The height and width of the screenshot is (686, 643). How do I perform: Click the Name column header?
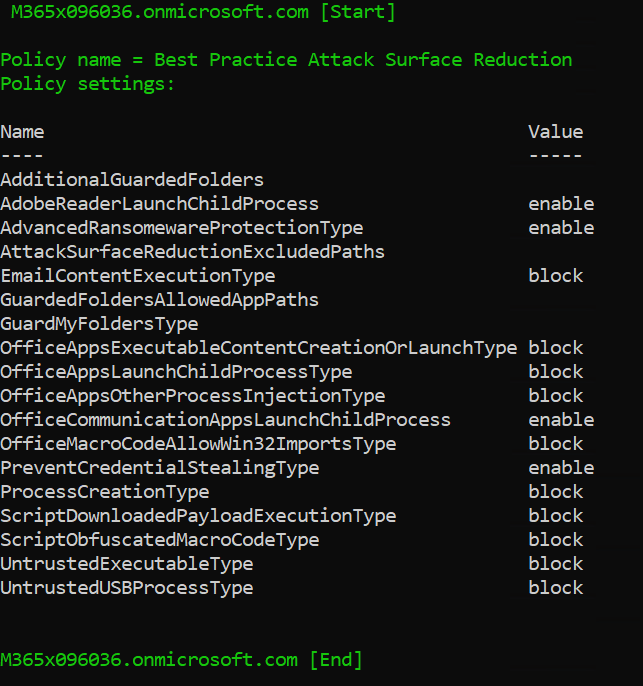pos(22,132)
